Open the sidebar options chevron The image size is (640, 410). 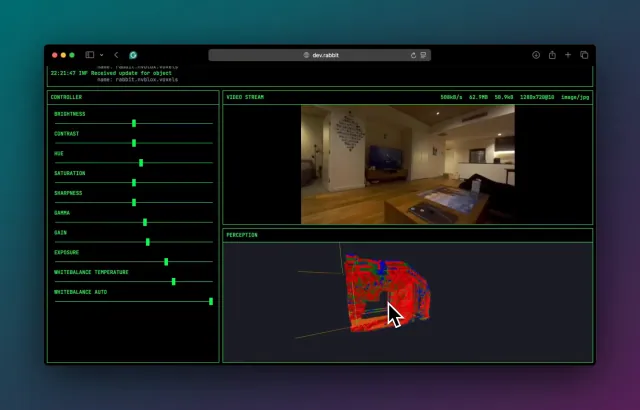pos(101,55)
